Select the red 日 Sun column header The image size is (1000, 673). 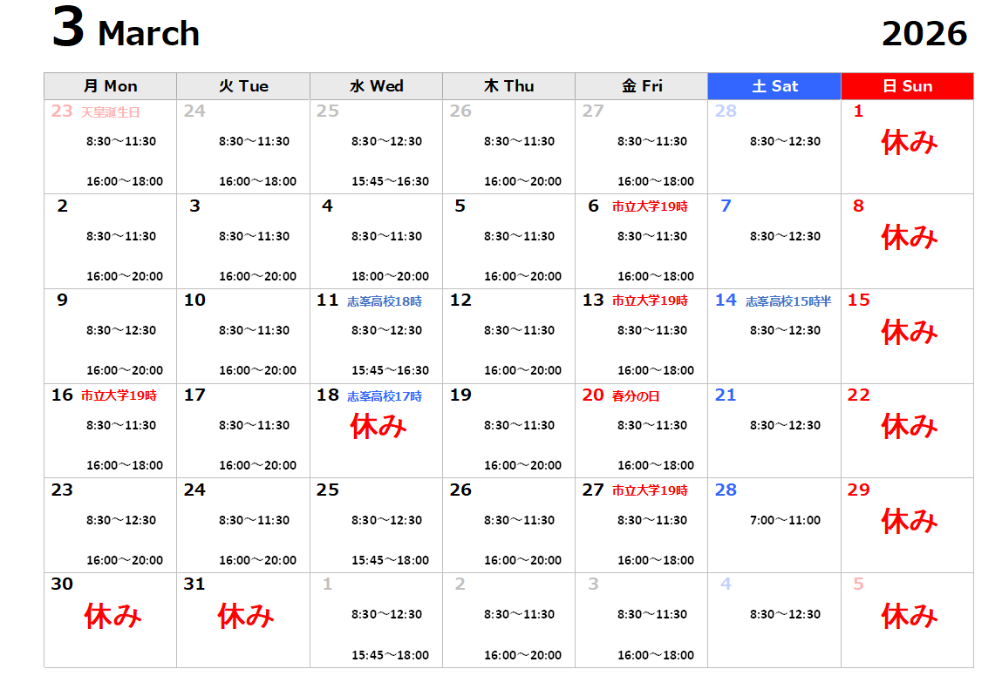(x=906, y=86)
